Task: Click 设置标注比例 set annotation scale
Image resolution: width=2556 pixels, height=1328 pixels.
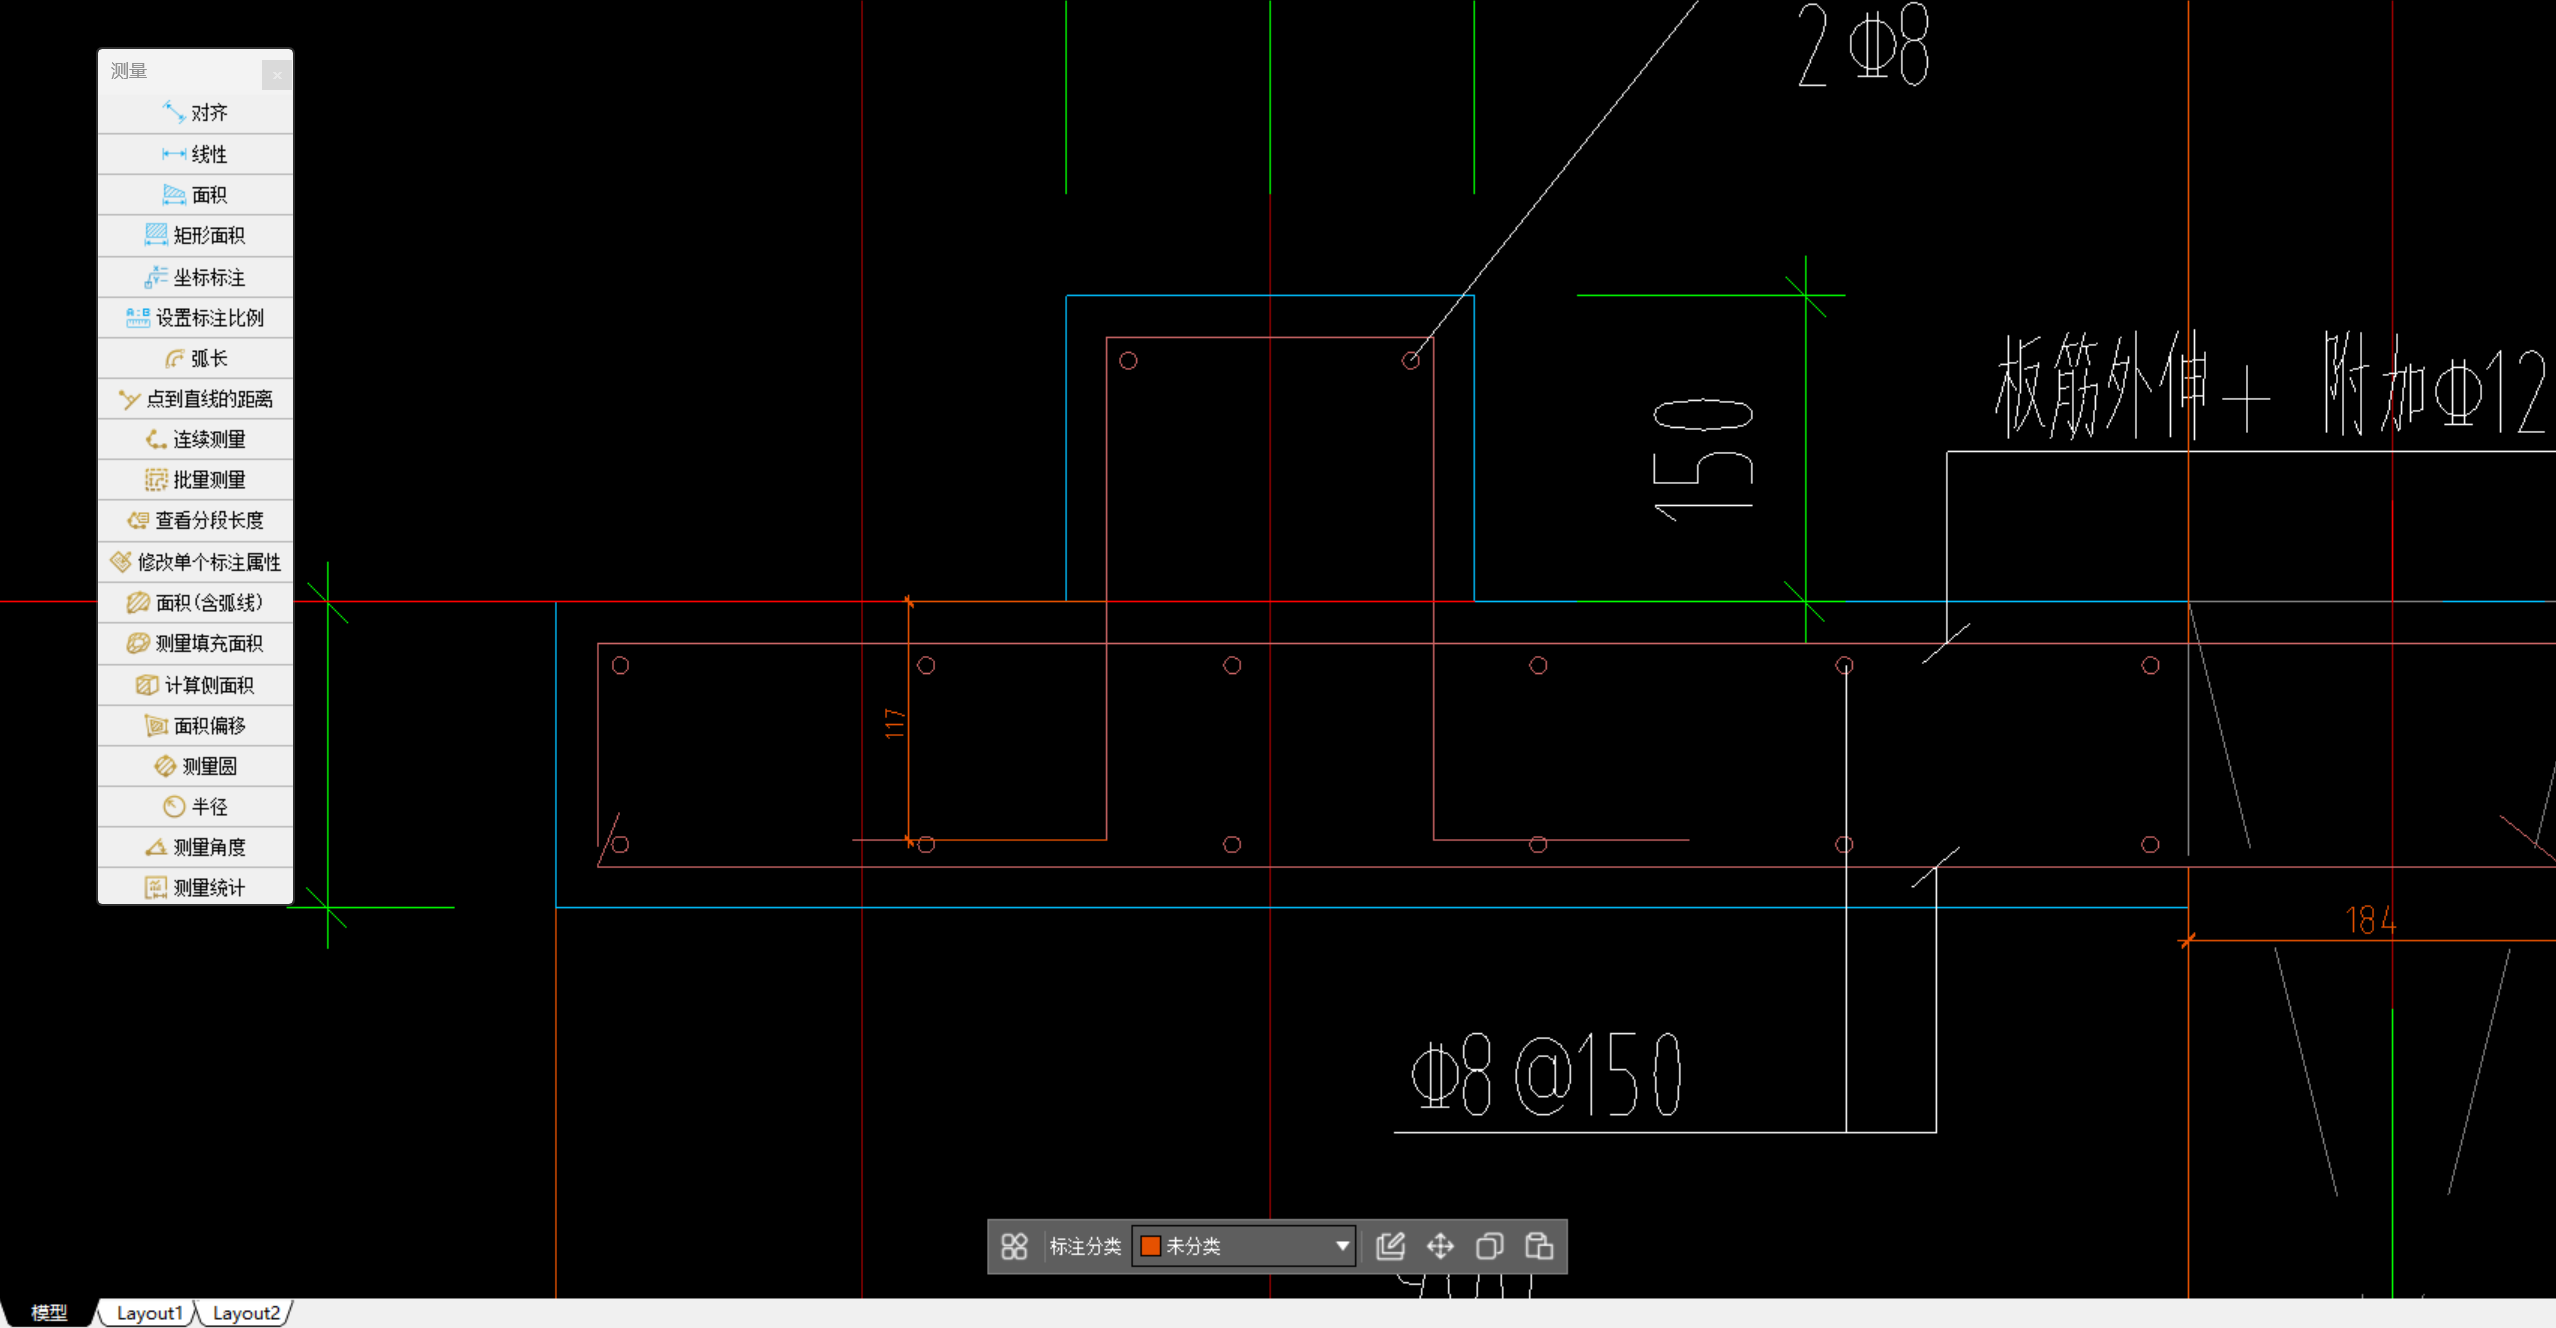Action: point(196,318)
